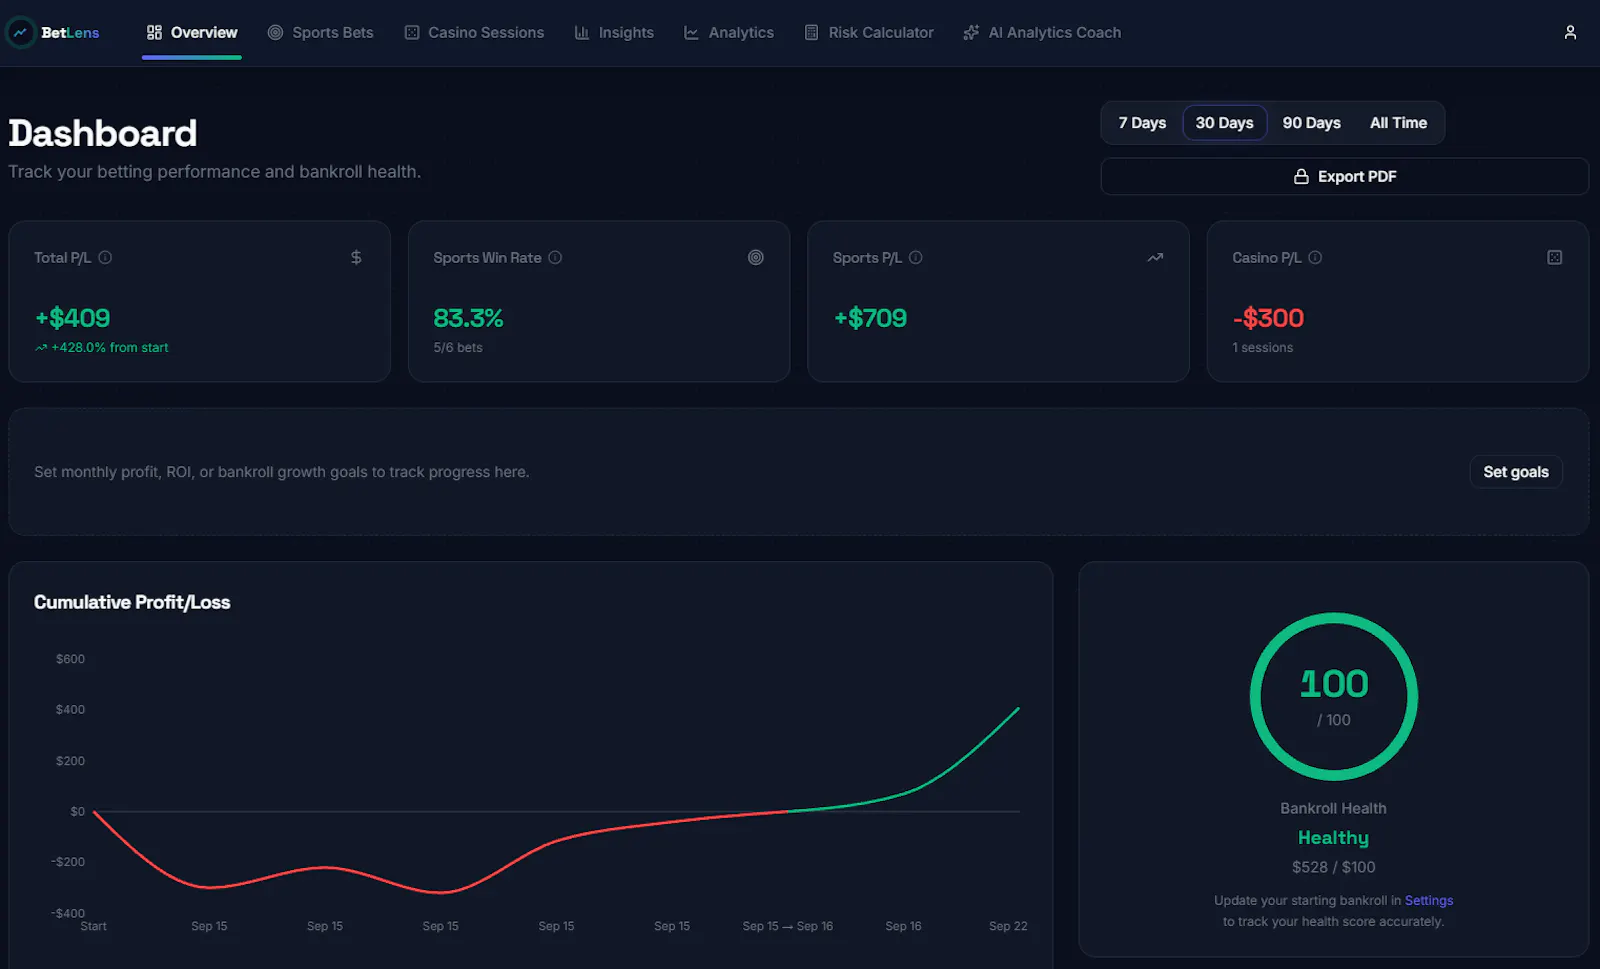The image size is (1600, 969).
Task: Click the target icon on Sports Win Rate card
Action: (756, 257)
